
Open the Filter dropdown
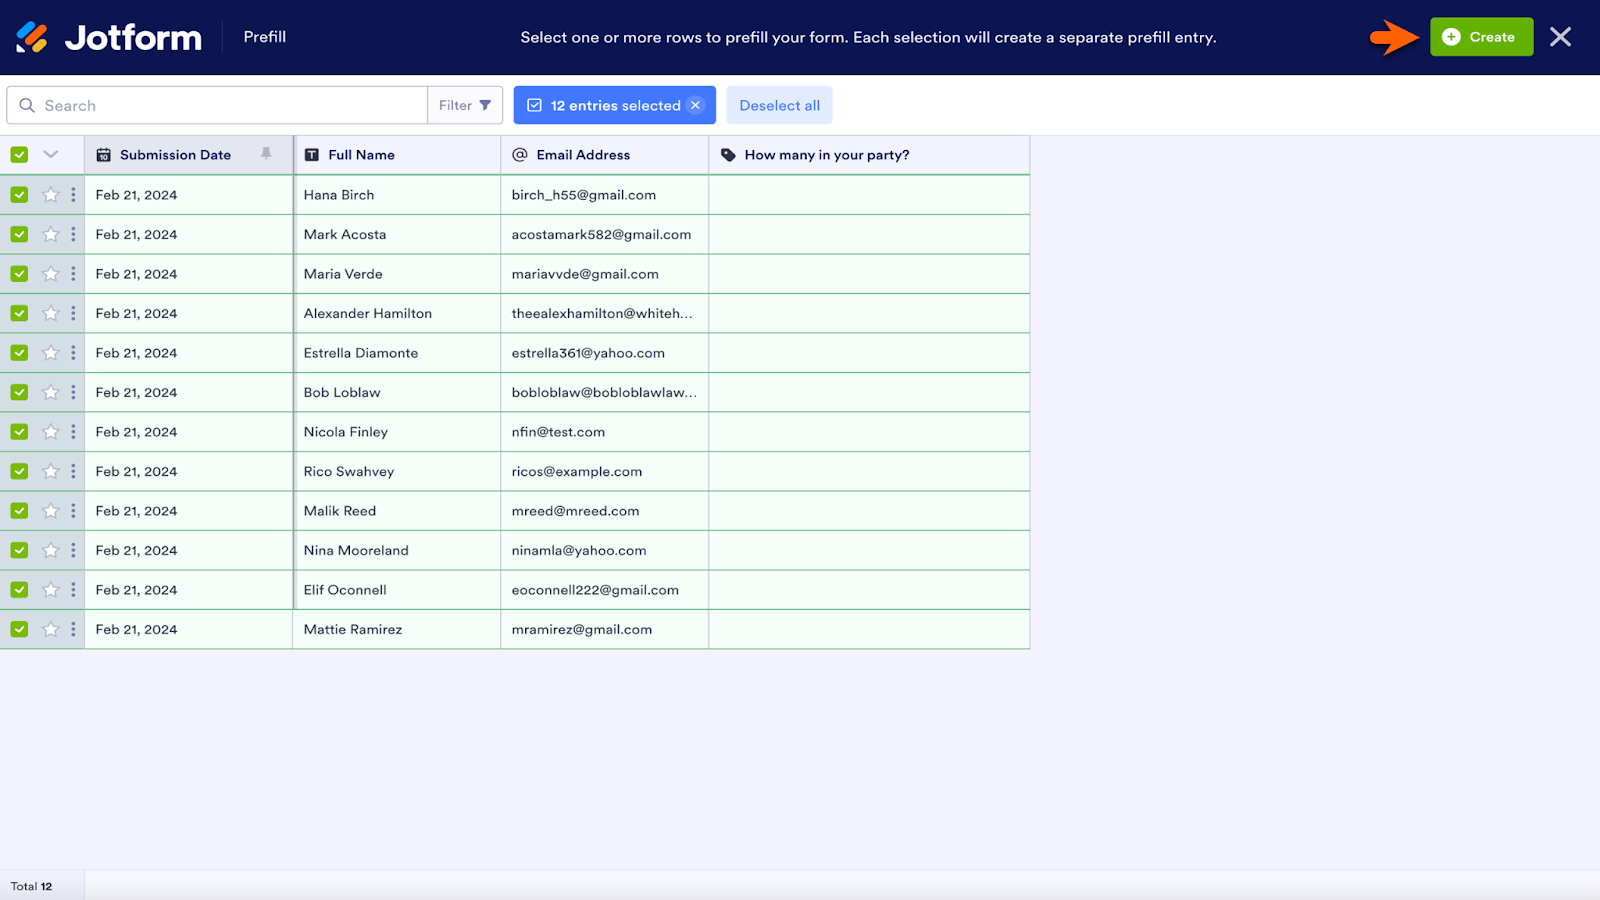(465, 105)
